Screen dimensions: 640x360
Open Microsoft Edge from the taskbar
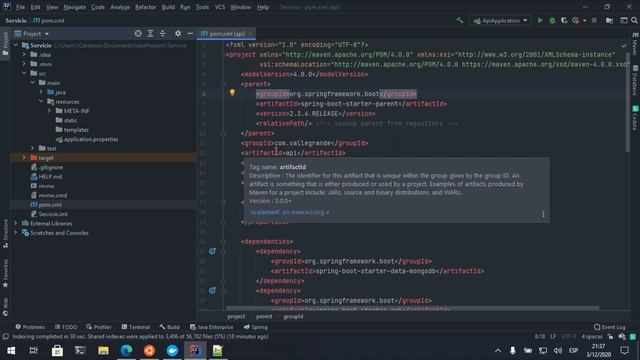pyautogui.click(x=126, y=350)
